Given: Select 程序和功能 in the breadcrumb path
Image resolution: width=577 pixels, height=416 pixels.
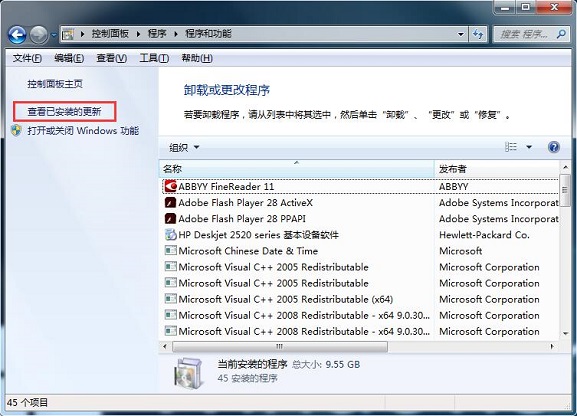Looking at the screenshot, I should 208,34.
